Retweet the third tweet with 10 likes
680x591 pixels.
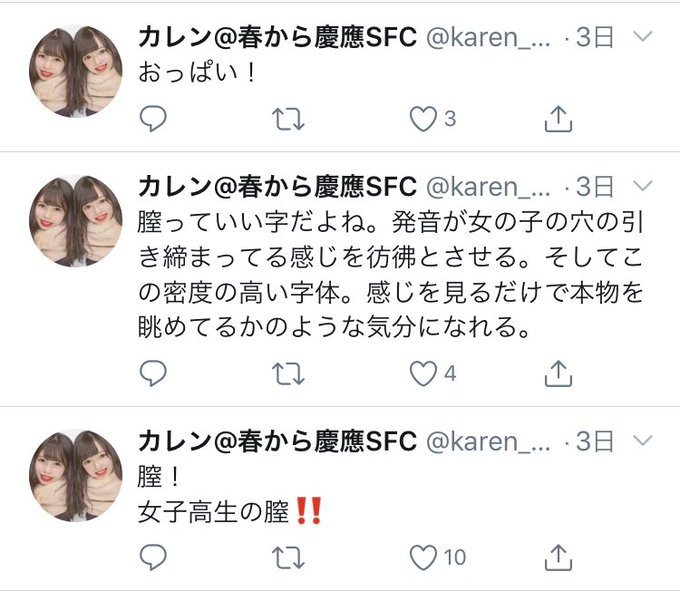tap(288, 558)
